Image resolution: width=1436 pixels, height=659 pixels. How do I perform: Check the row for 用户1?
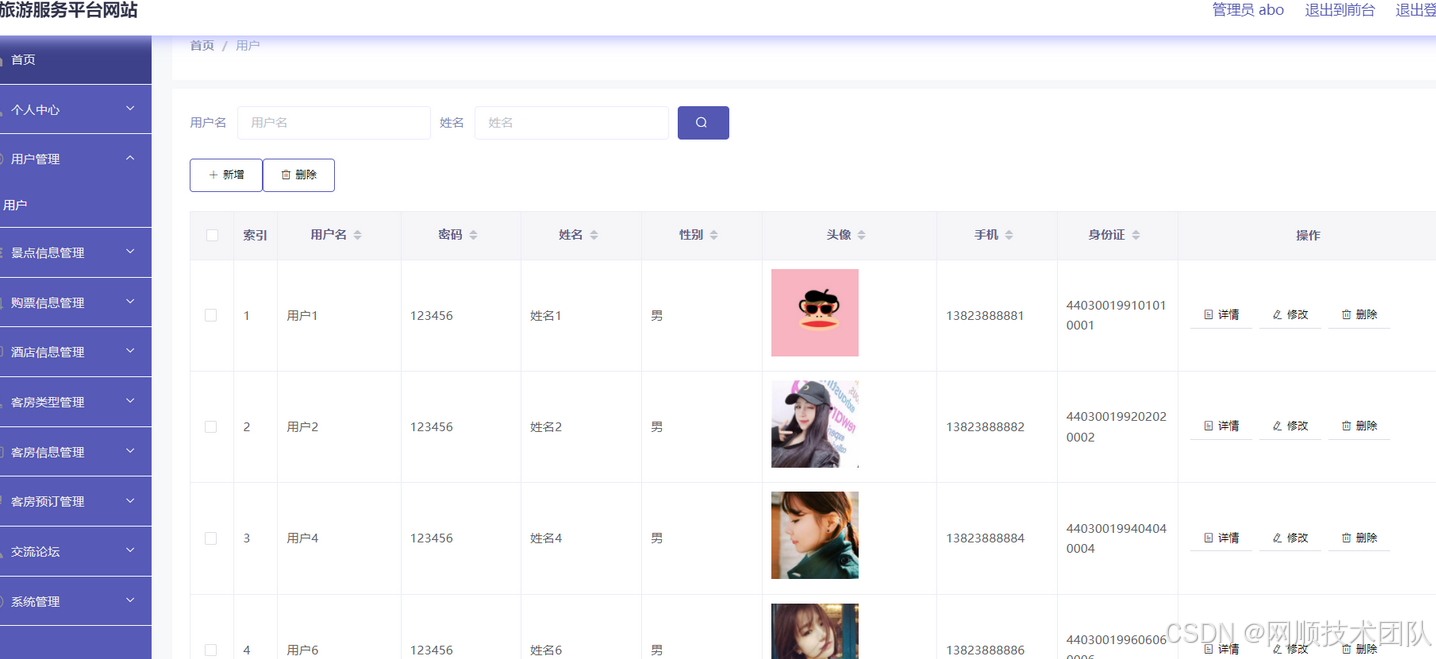(x=211, y=315)
